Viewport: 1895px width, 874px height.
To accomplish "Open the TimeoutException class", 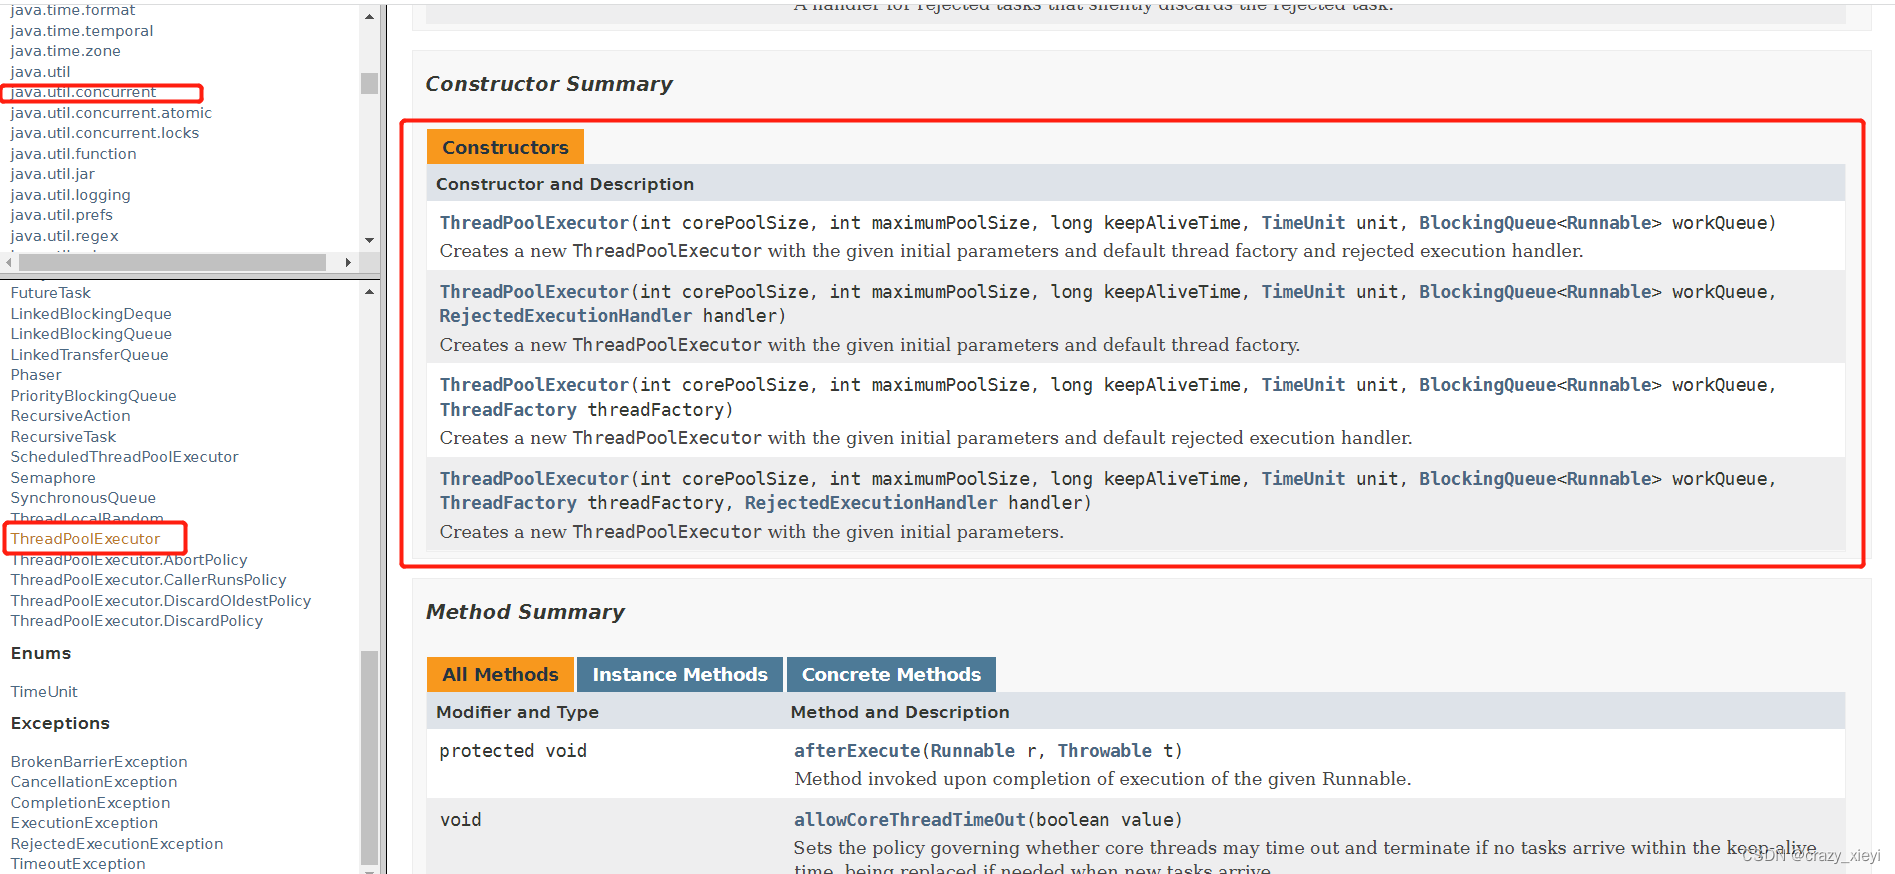I will point(78,864).
